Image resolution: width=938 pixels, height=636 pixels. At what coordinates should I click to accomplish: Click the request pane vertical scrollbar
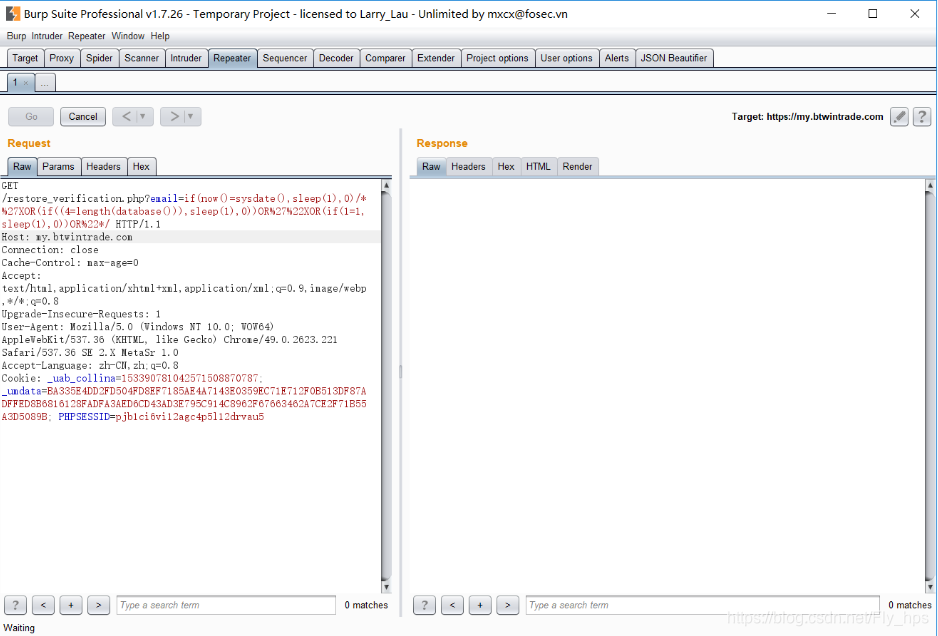(x=386, y=386)
